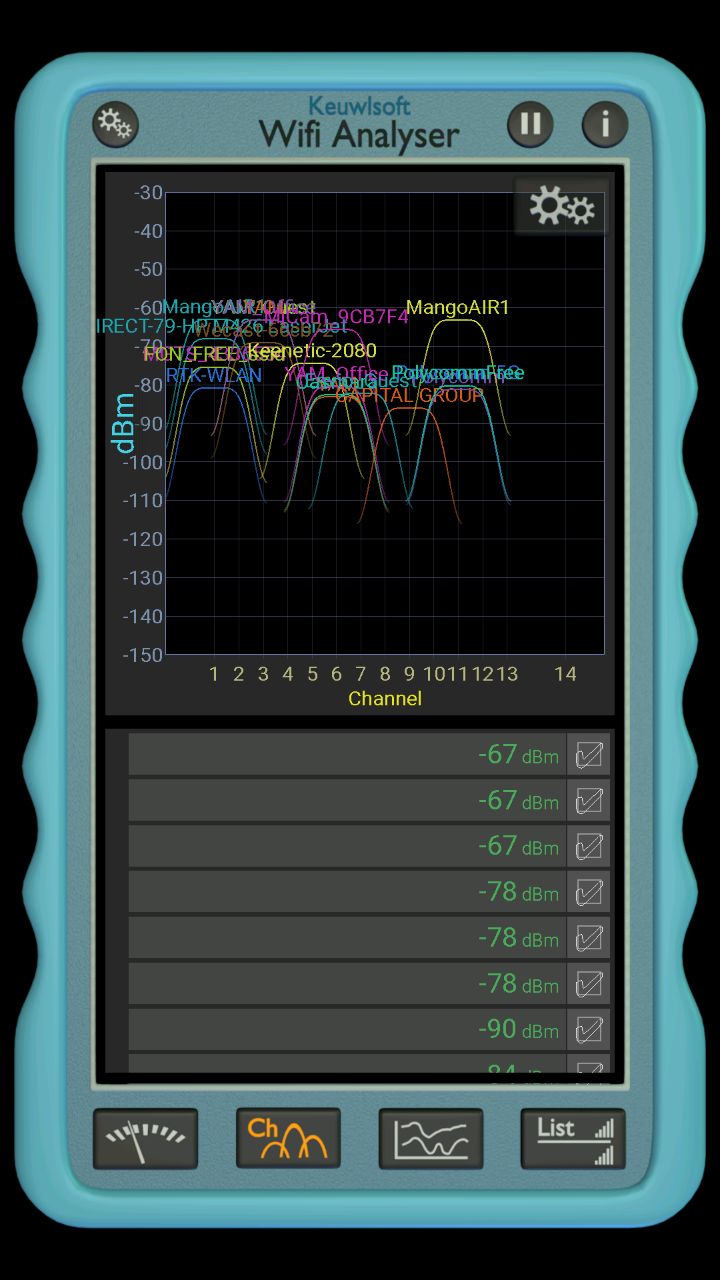Screen dimensions: 720x1280
Task: Toggle checkbox of second -67 dBm row
Action: 589,801
